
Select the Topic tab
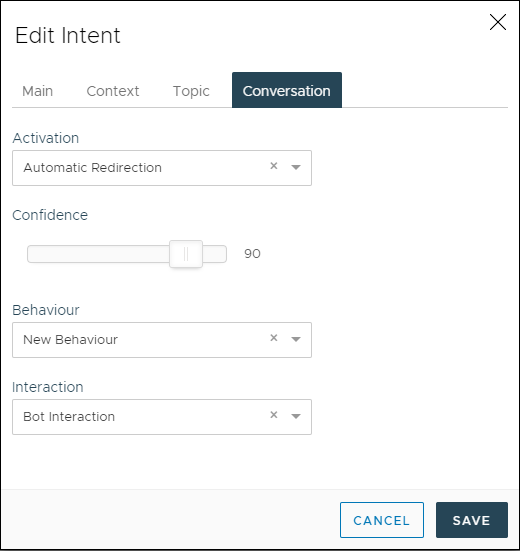click(x=191, y=91)
